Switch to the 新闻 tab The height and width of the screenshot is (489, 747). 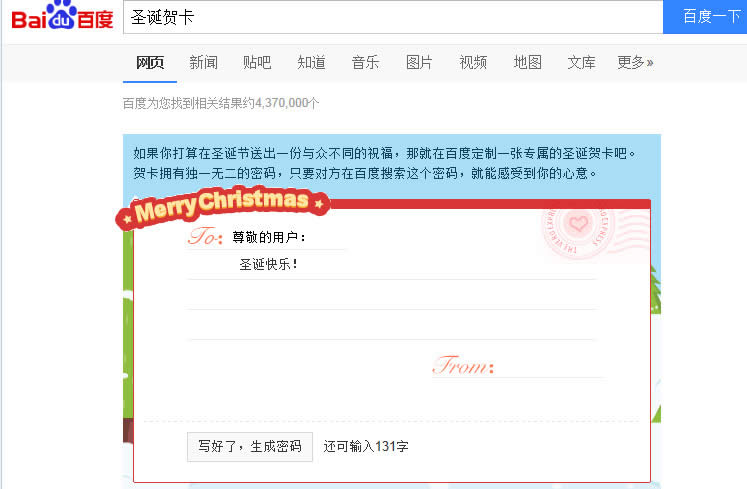[203, 62]
